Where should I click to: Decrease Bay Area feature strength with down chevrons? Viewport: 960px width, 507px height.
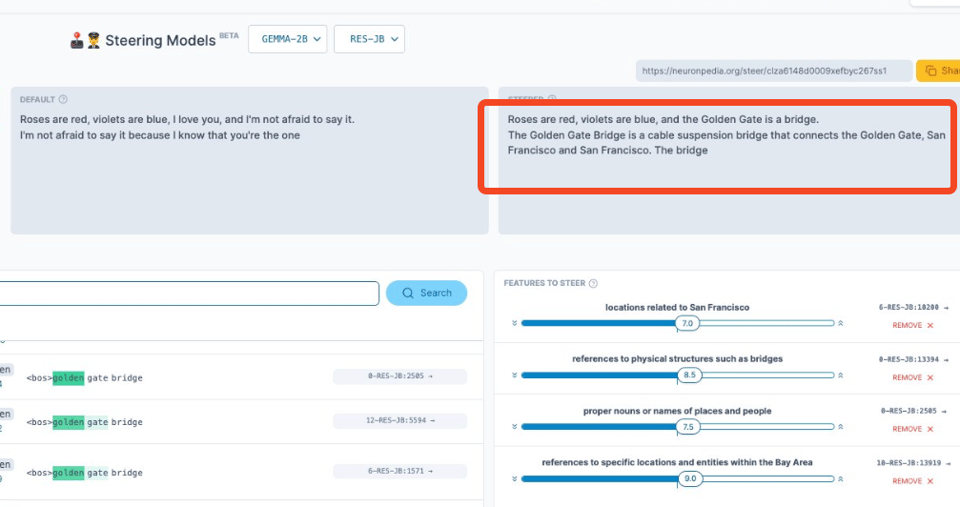pyautogui.click(x=514, y=479)
